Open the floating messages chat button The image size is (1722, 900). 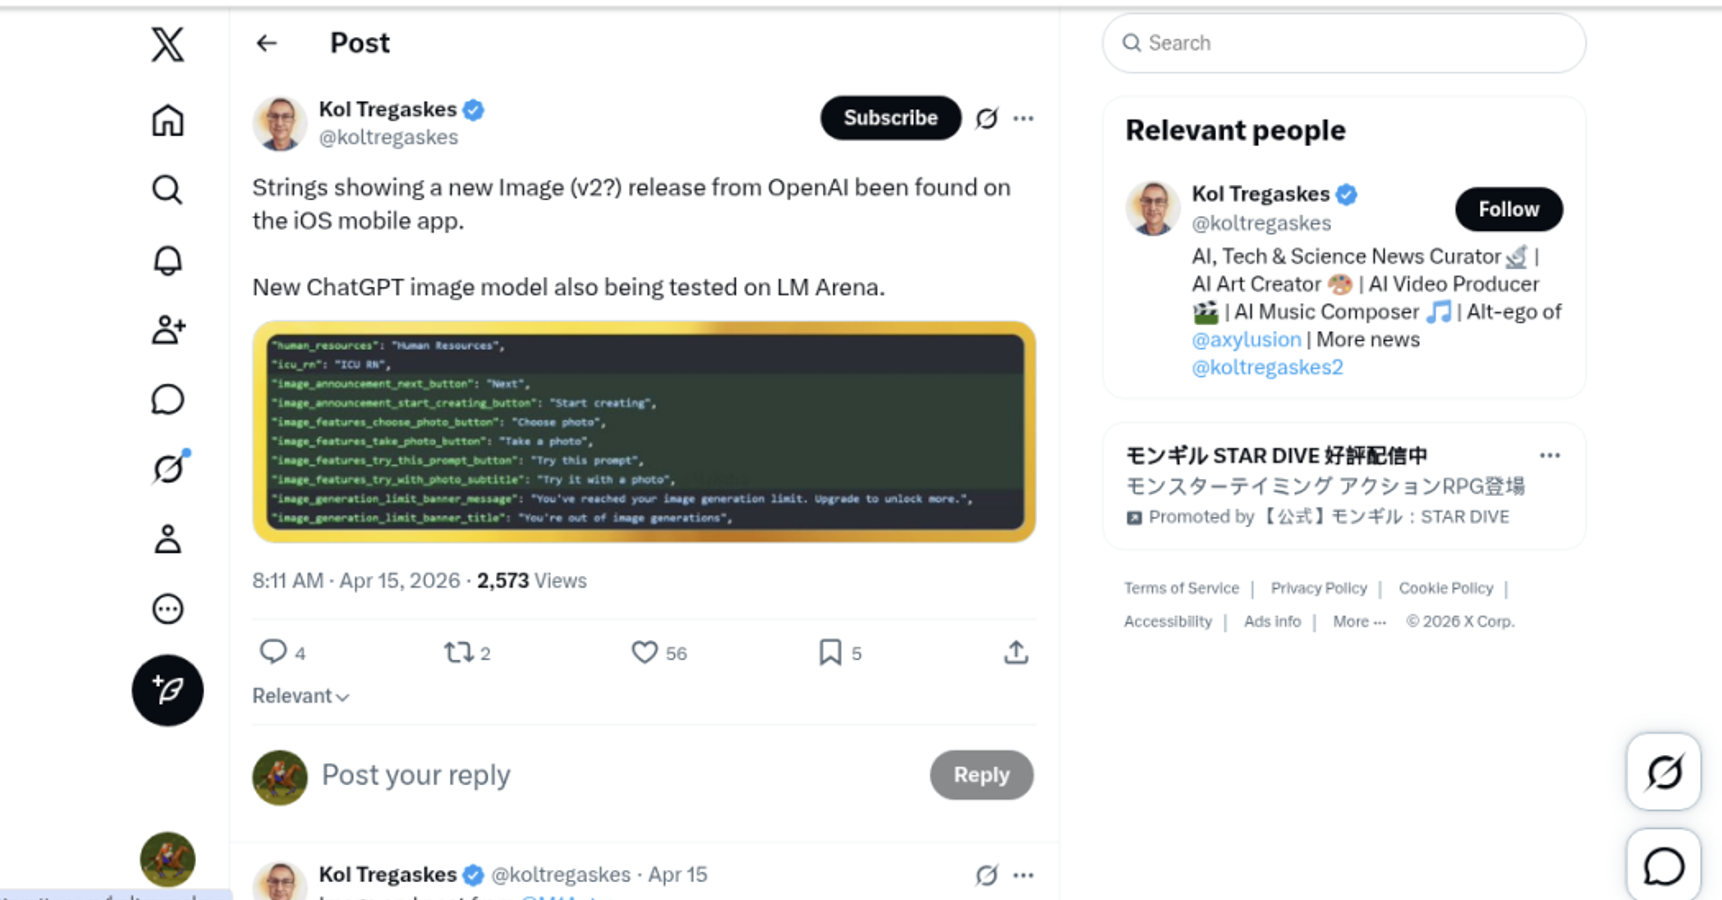click(x=1663, y=866)
